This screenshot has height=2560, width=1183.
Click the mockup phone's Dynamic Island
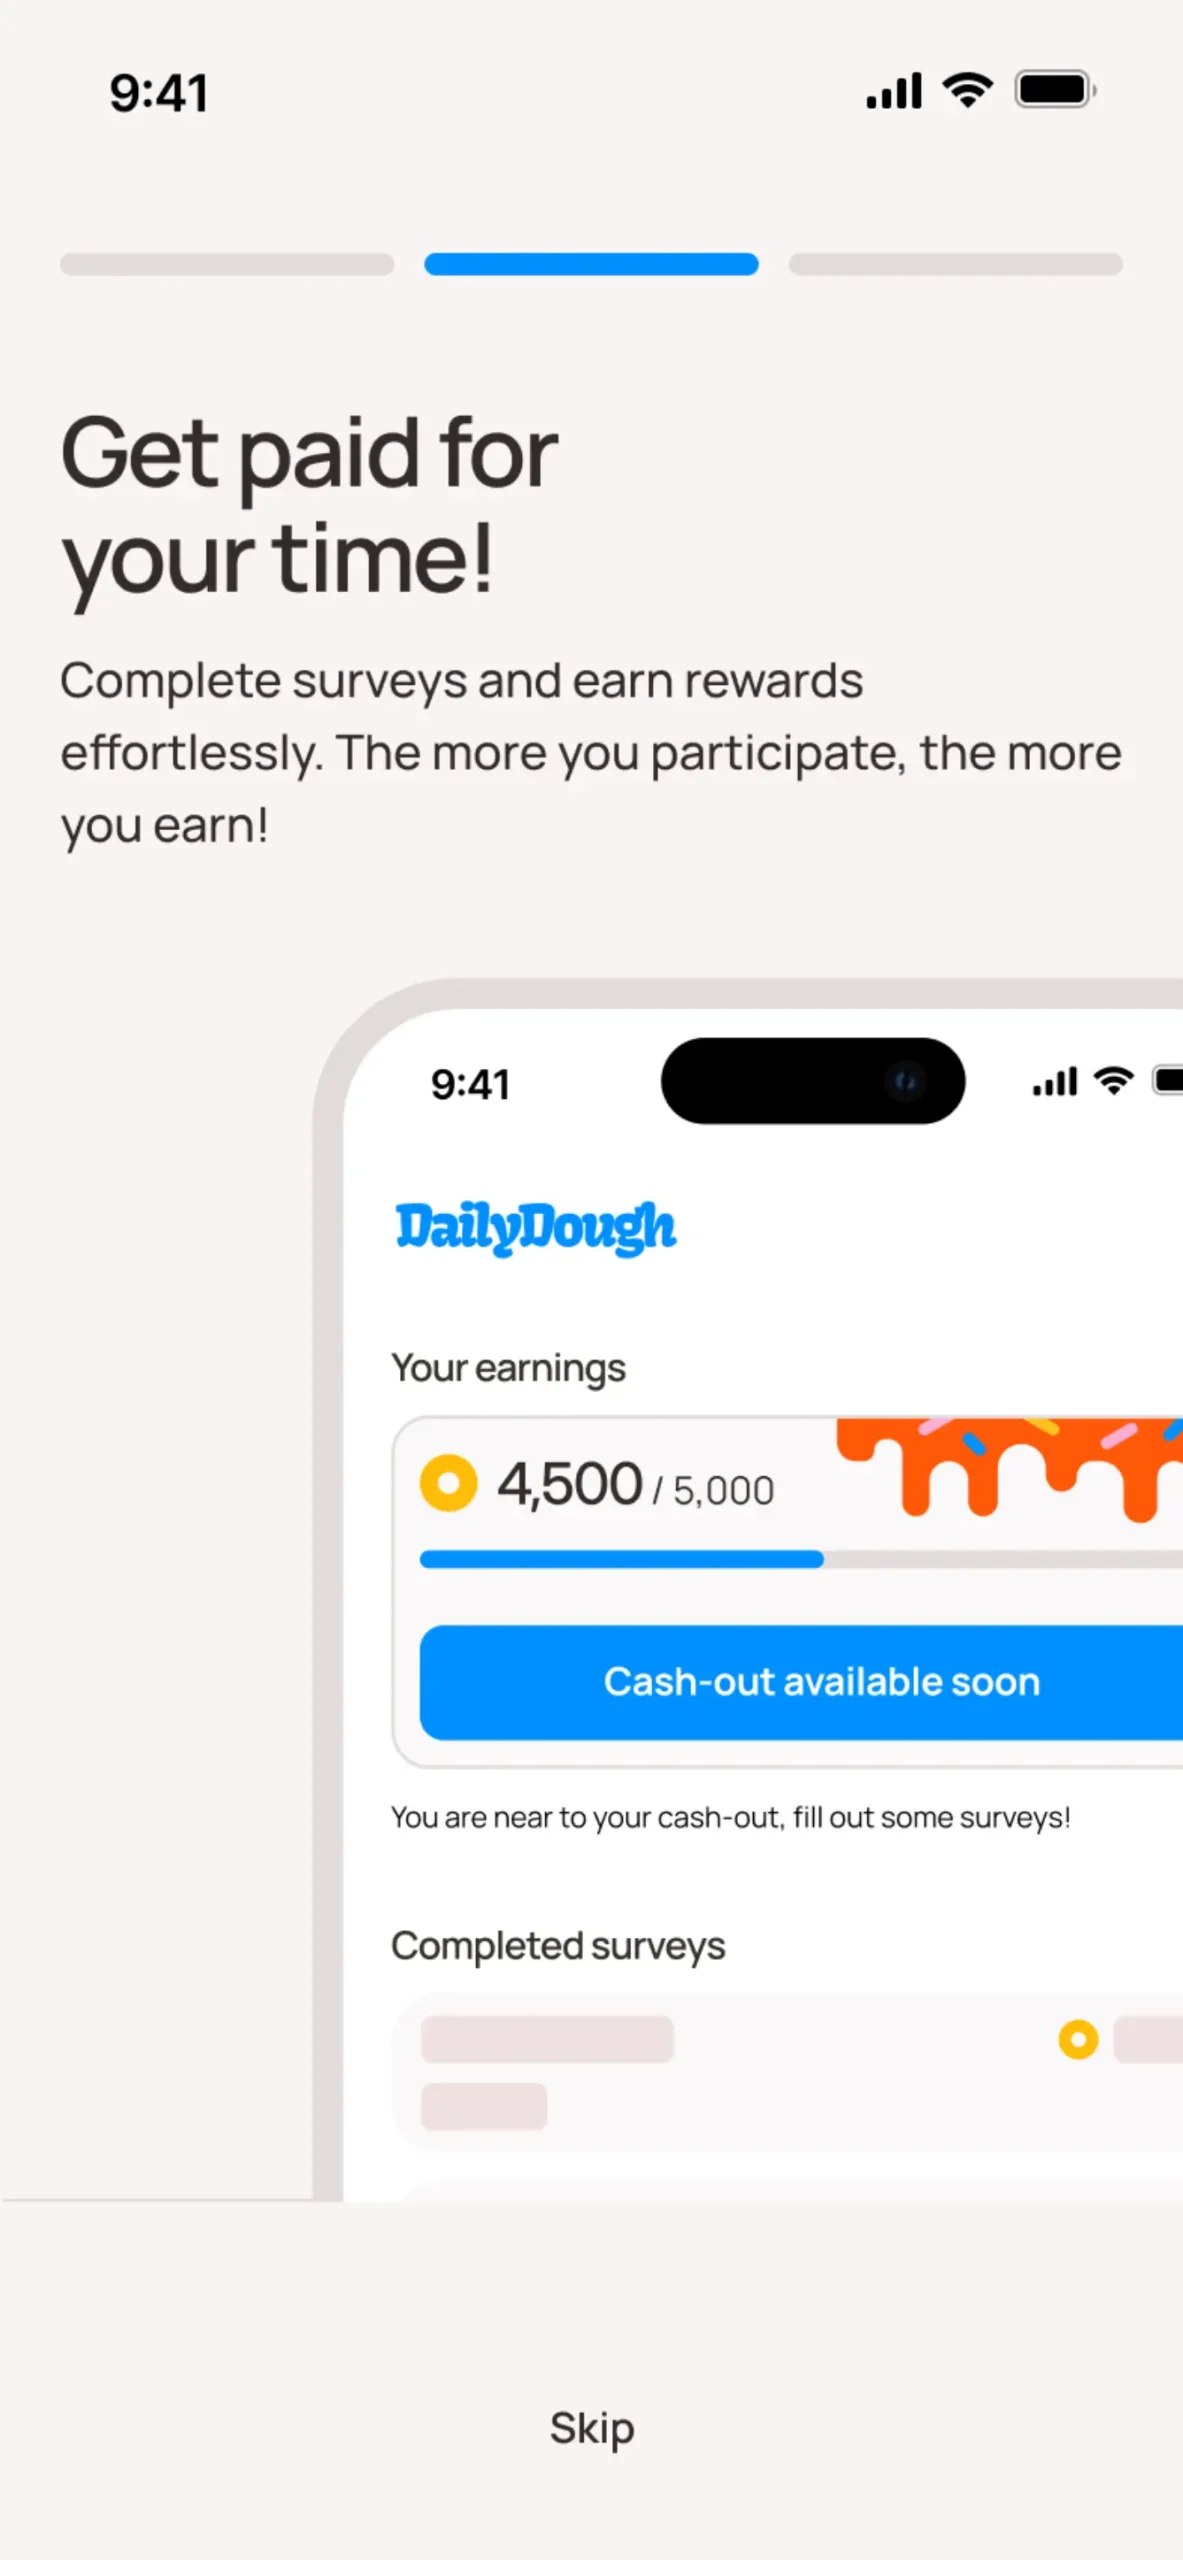click(813, 1081)
